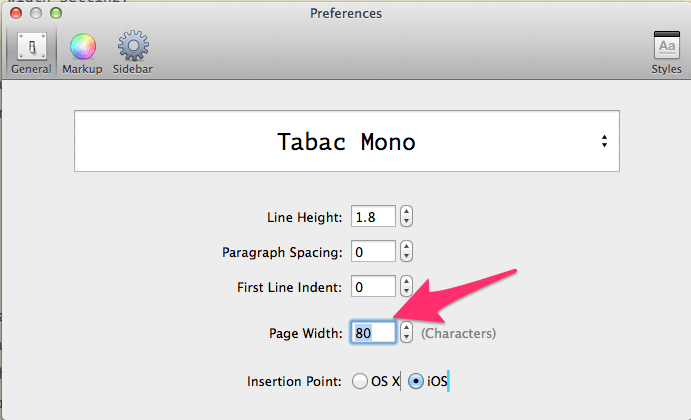Increase Paragraph Spacing using stepper up arrow
The image size is (691, 420).
[406, 246]
